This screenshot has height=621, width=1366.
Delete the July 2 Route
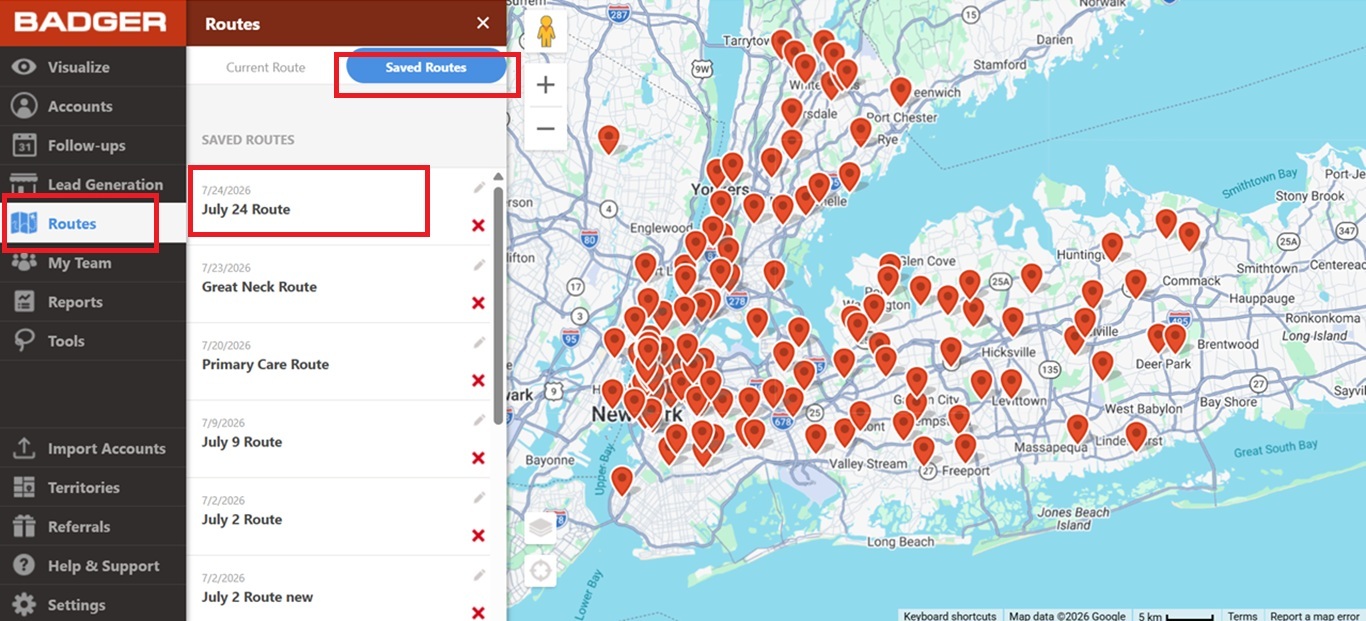point(478,536)
